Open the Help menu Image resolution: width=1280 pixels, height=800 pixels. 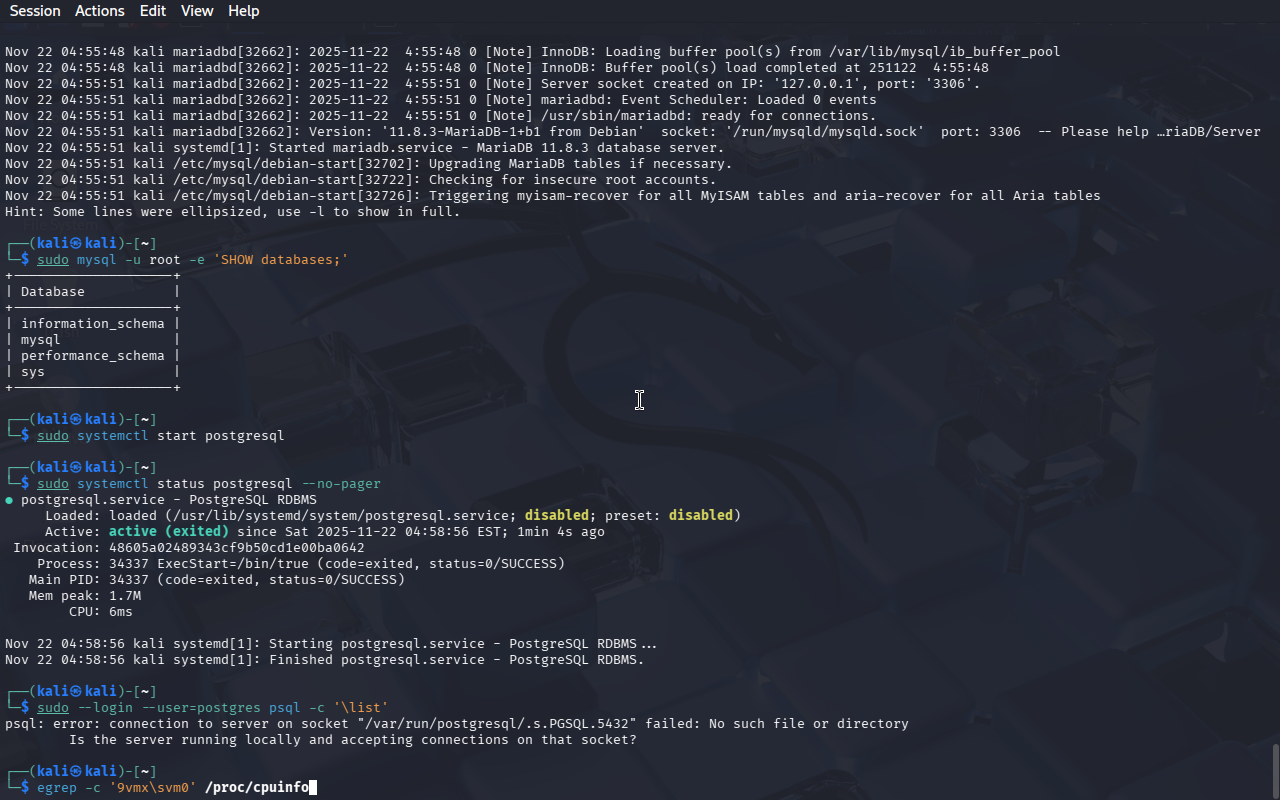243,11
